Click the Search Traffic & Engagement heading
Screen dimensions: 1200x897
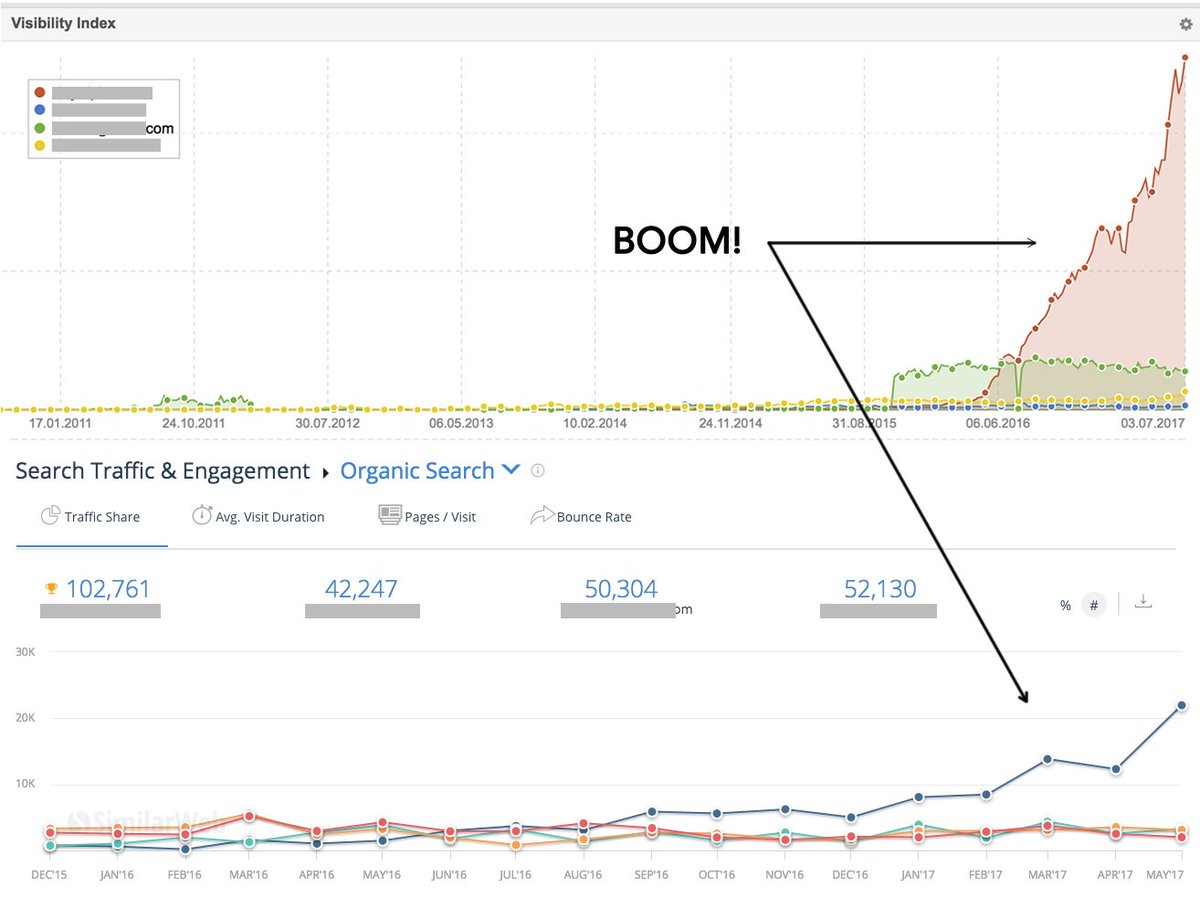coord(163,471)
